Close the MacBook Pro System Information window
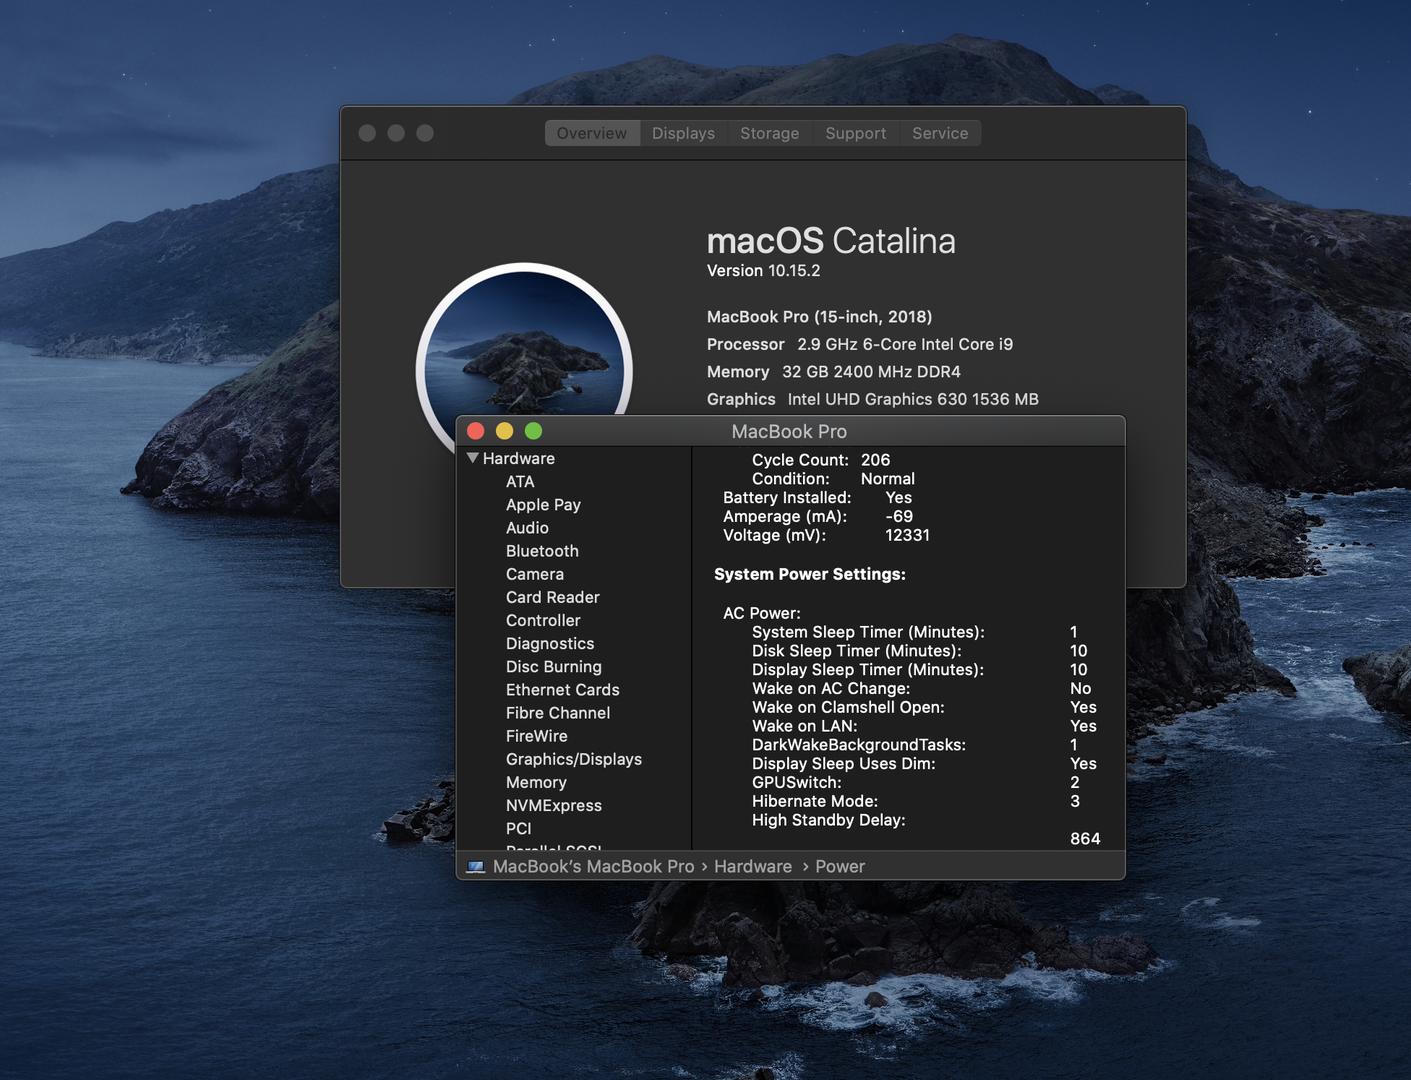Image resolution: width=1411 pixels, height=1080 pixels. click(x=476, y=431)
